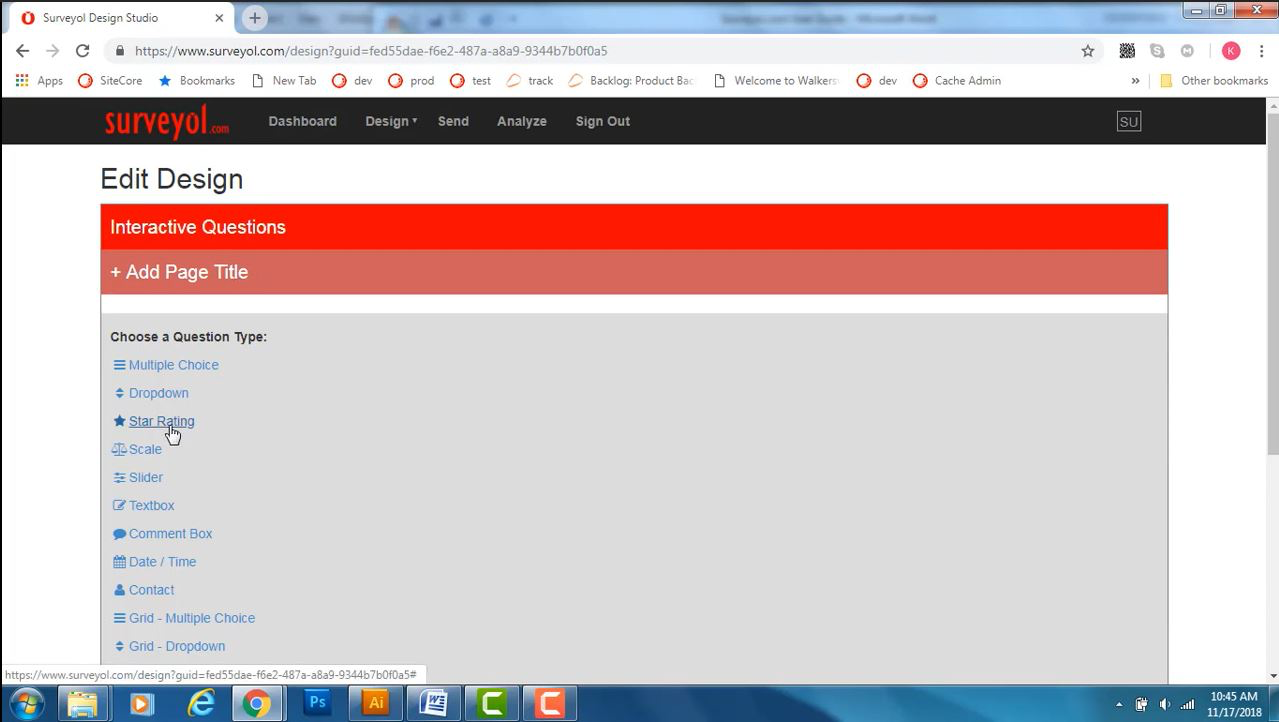Click + Add Page Title bar
Screen dimensions: 1279x722
click(x=634, y=272)
